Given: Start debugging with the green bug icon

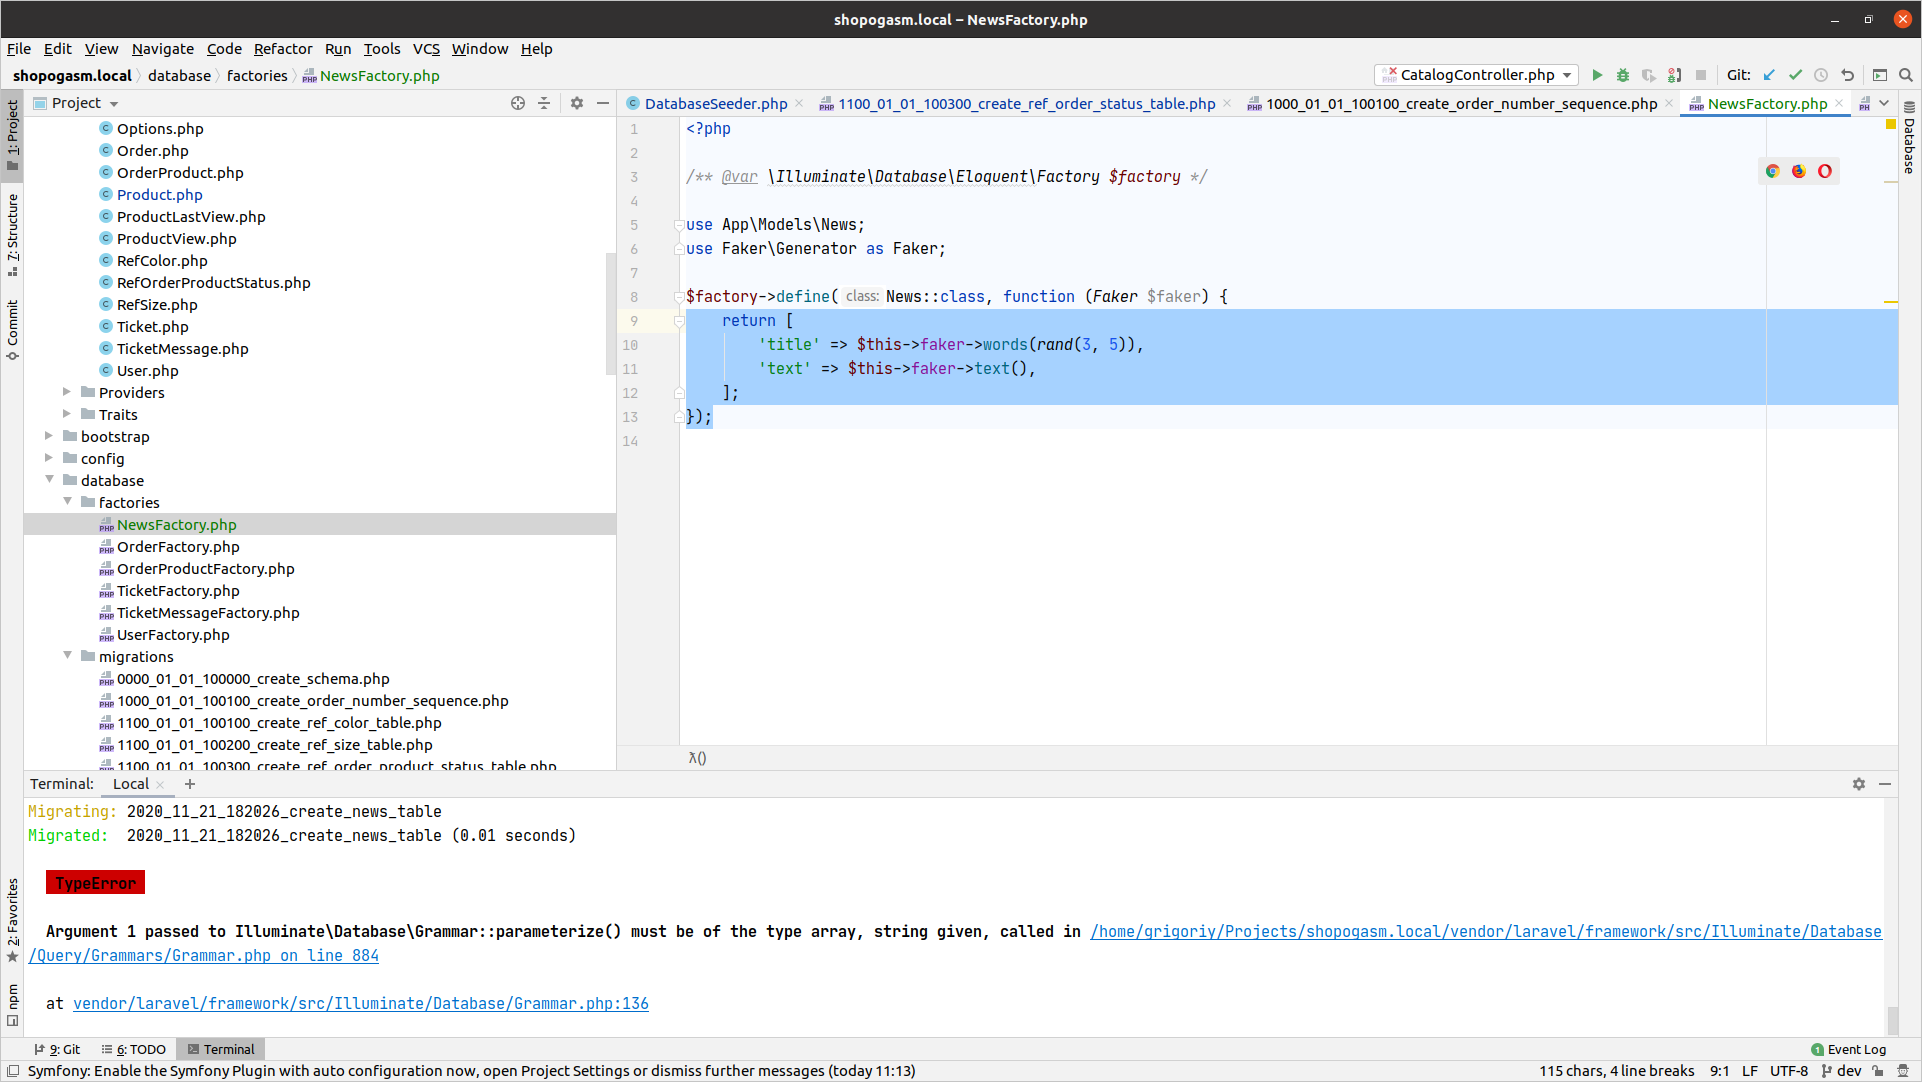Looking at the screenshot, I should point(1623,75).
